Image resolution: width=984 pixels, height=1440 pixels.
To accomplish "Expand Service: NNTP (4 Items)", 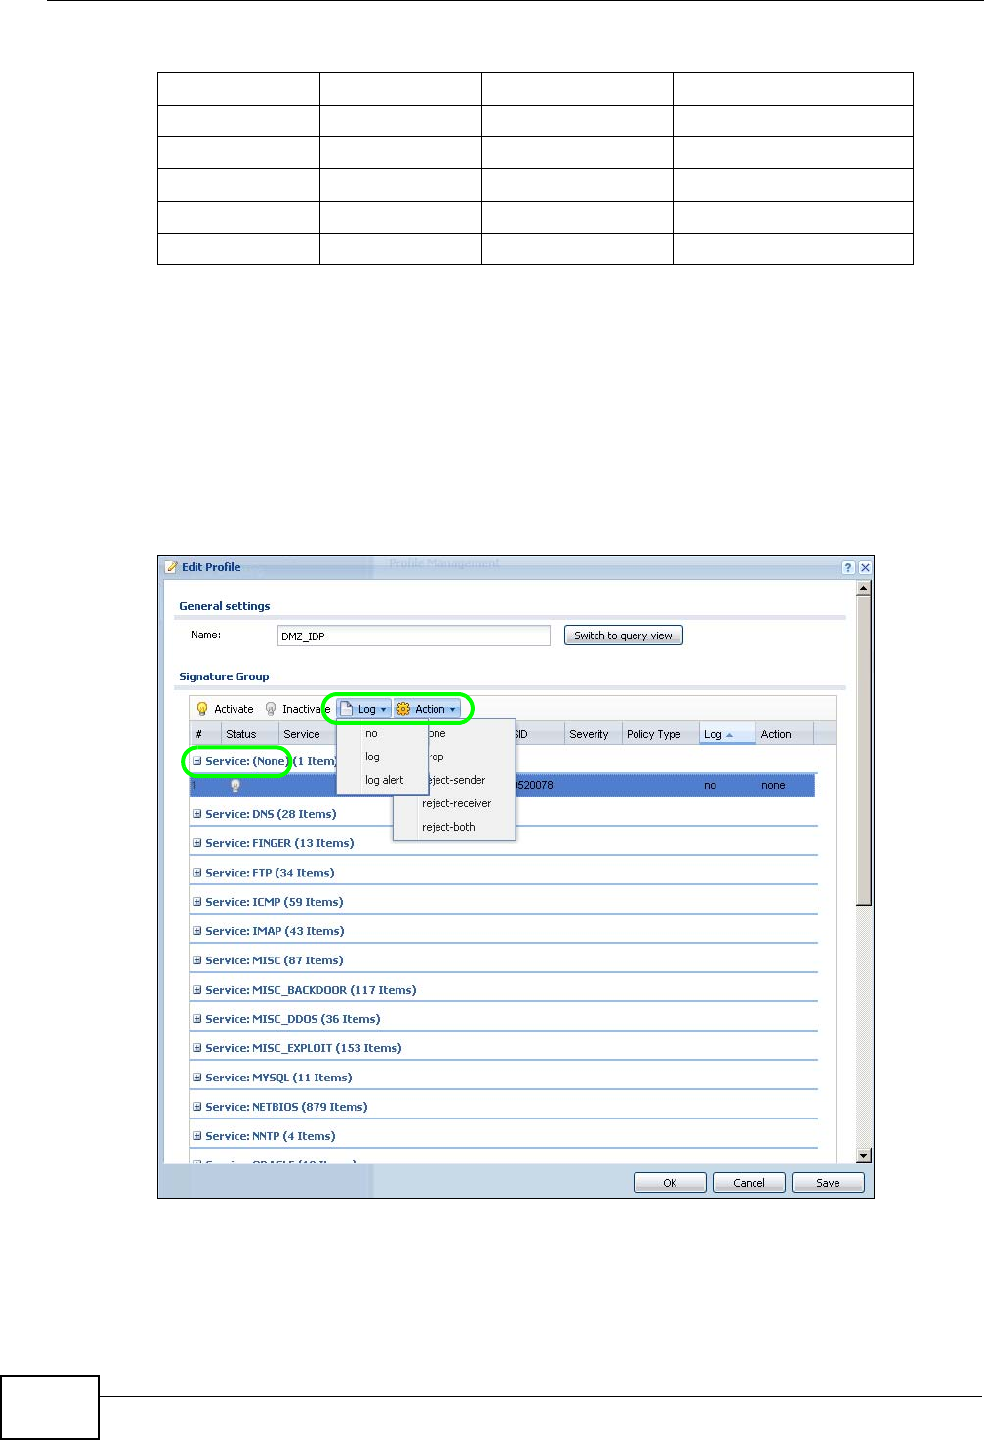I will pyautogui.click(x=197, y=1136).
